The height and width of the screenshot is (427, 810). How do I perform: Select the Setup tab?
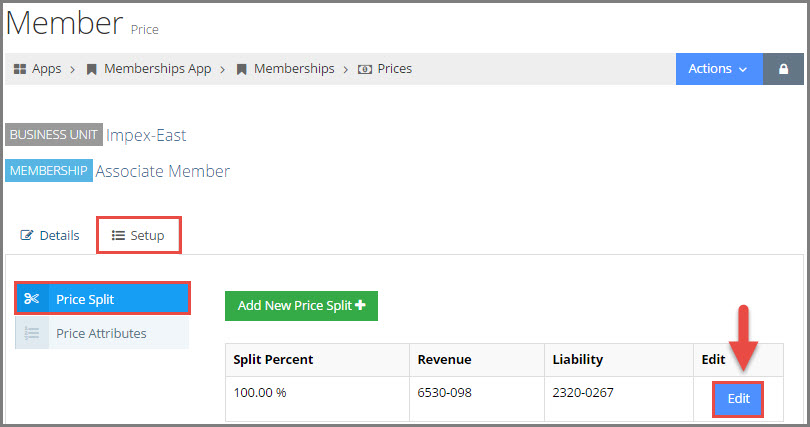tap(138, 235)
